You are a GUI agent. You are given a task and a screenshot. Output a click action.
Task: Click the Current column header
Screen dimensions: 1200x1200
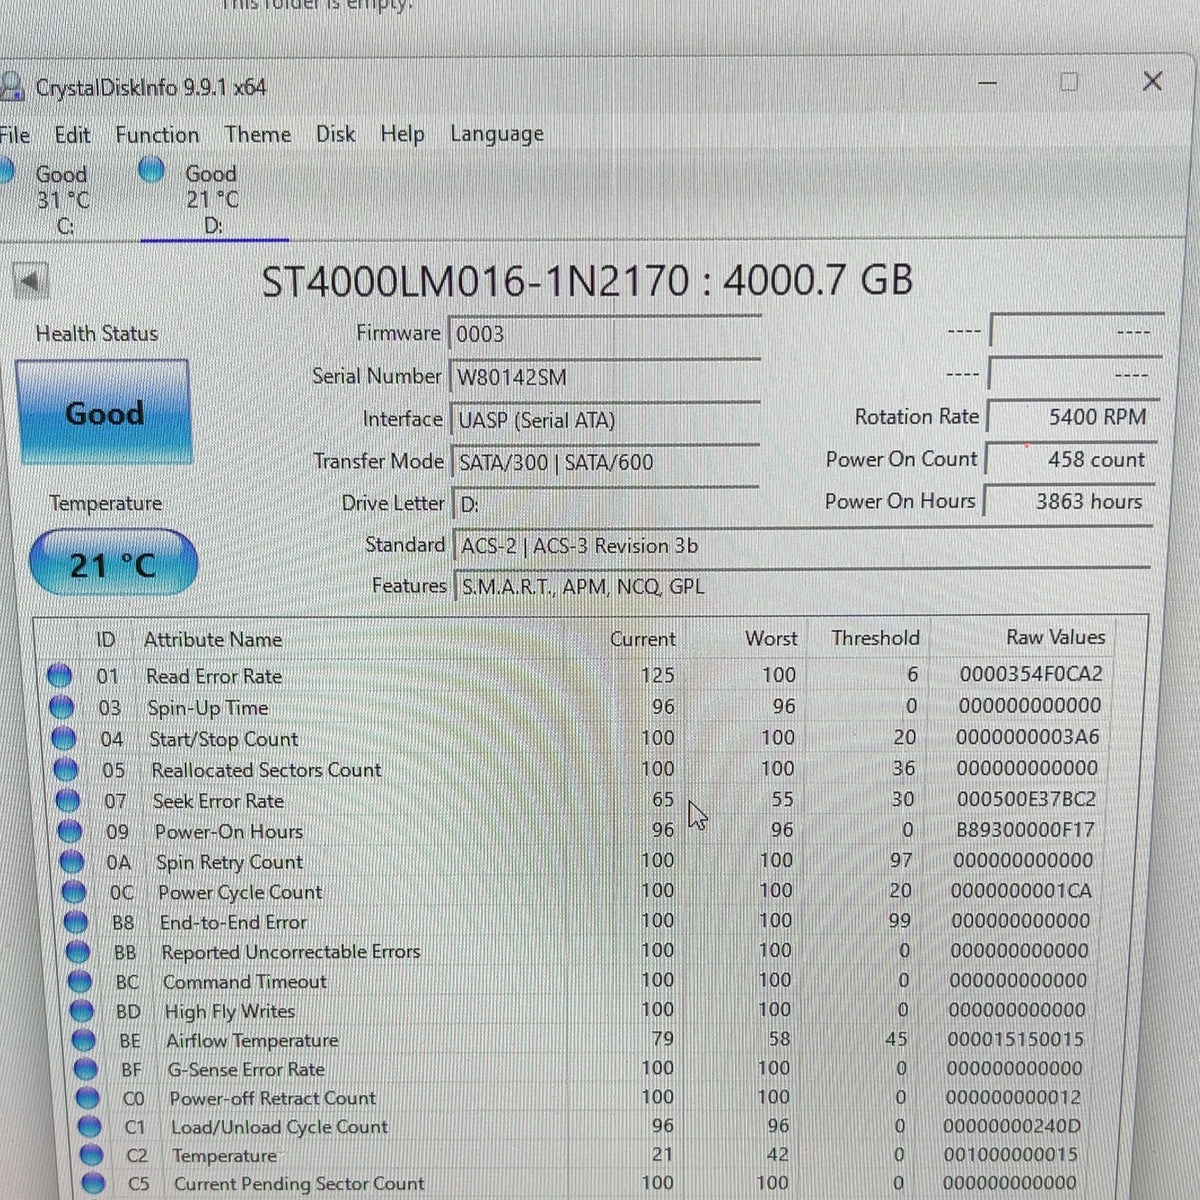point(643,638)
